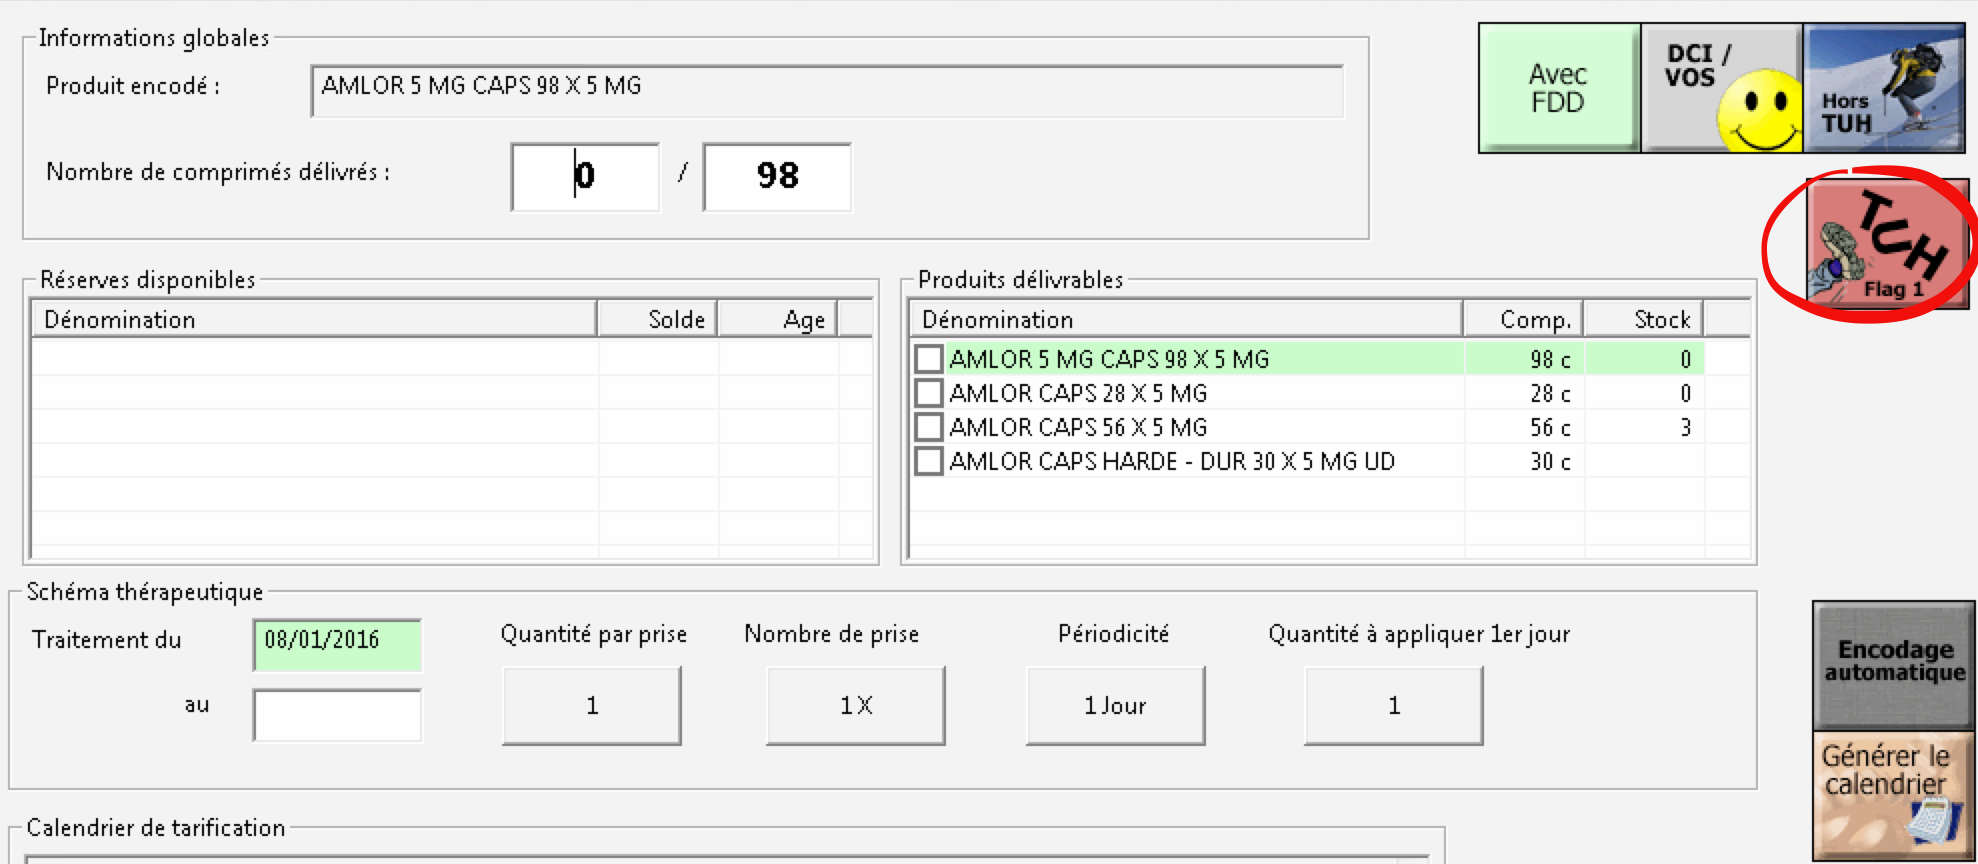Click the empty treatment end date field
1978x864 pixels.
pyautogui.click(x=337, y=715)
